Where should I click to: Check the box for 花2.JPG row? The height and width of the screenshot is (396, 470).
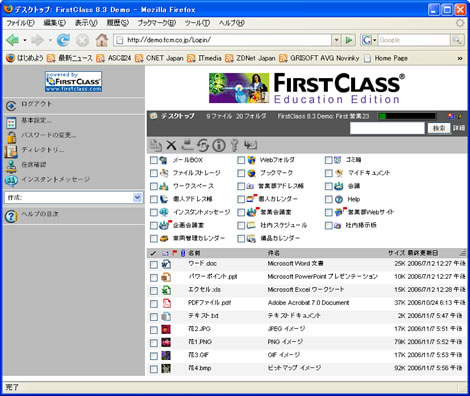coord(154,330)
